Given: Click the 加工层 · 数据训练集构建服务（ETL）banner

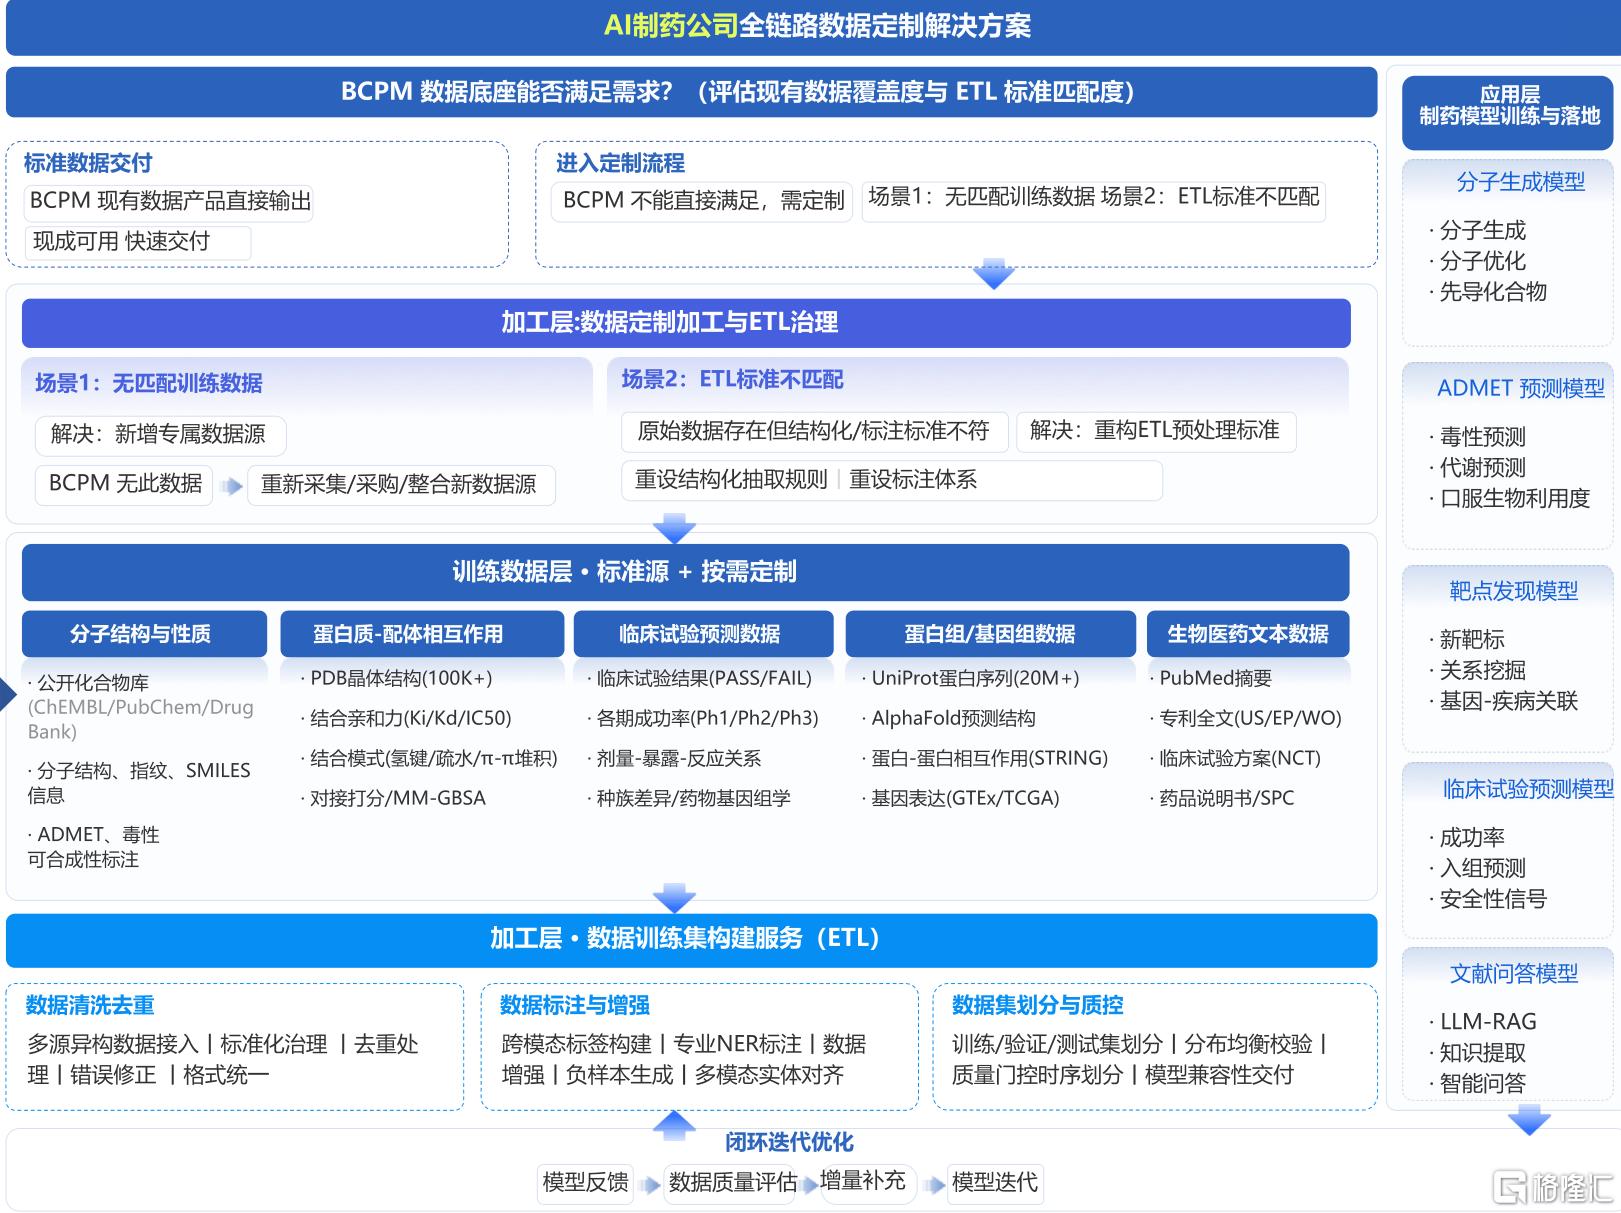Looking at the screenshot, I should pos(691,939).
